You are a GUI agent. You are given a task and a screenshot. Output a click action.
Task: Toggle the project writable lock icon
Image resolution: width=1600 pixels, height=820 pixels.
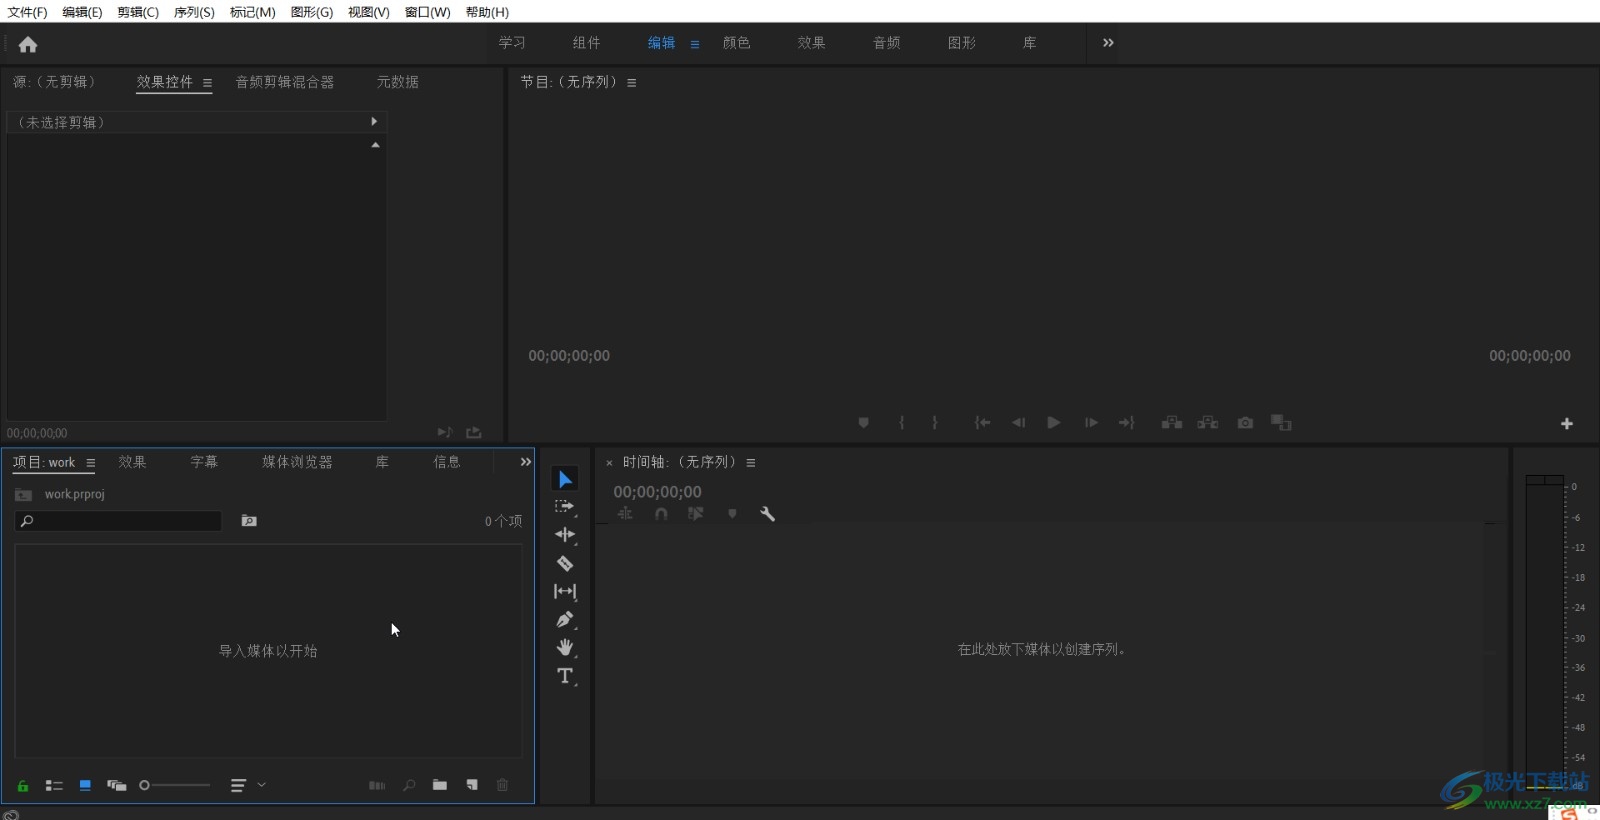22,786
